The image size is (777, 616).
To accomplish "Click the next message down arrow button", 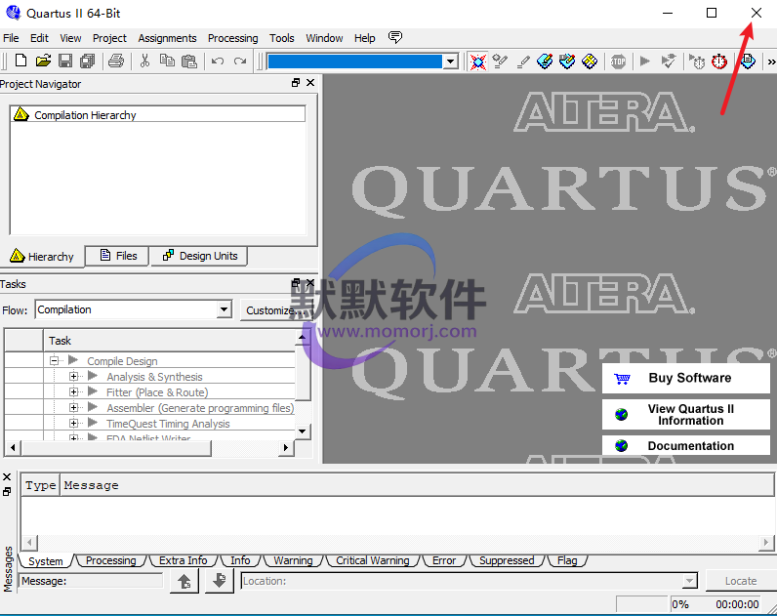I will pos(219,581).
